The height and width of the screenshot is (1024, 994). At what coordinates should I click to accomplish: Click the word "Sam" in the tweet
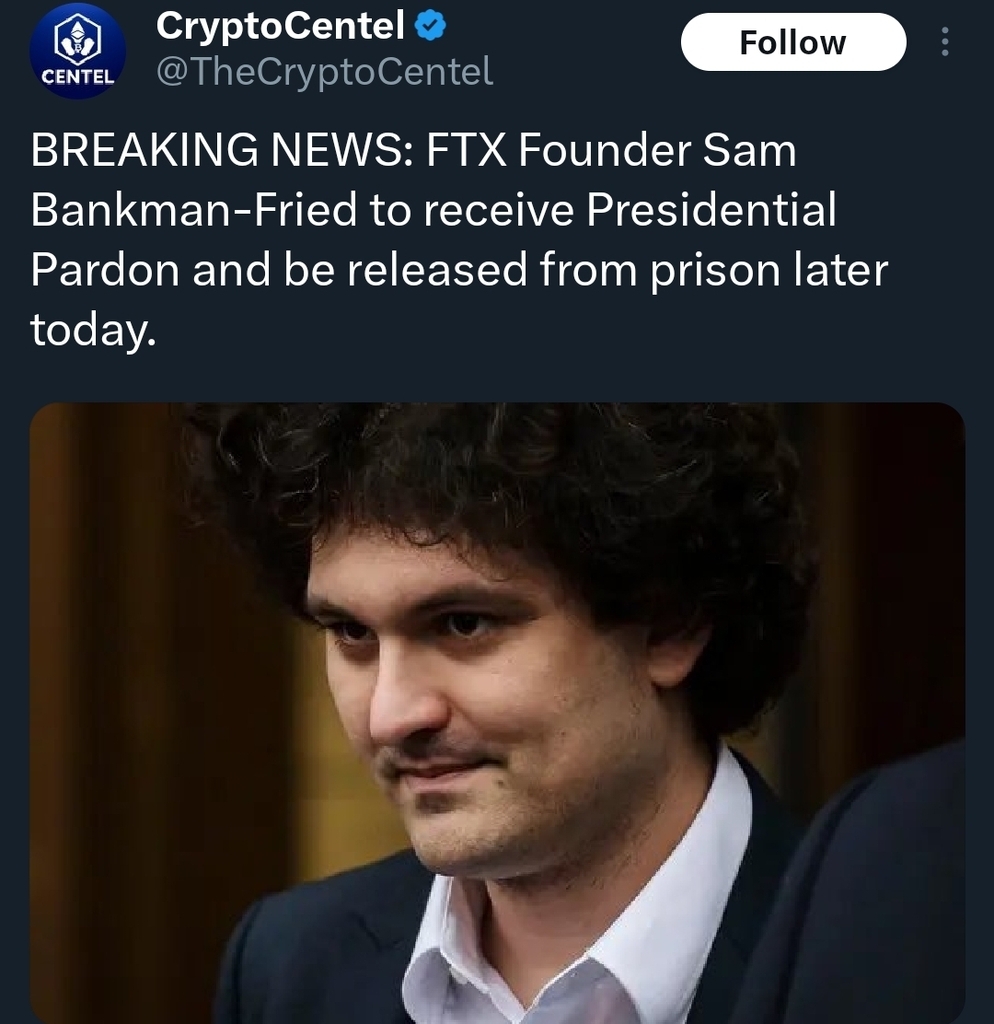coord(750,151)
